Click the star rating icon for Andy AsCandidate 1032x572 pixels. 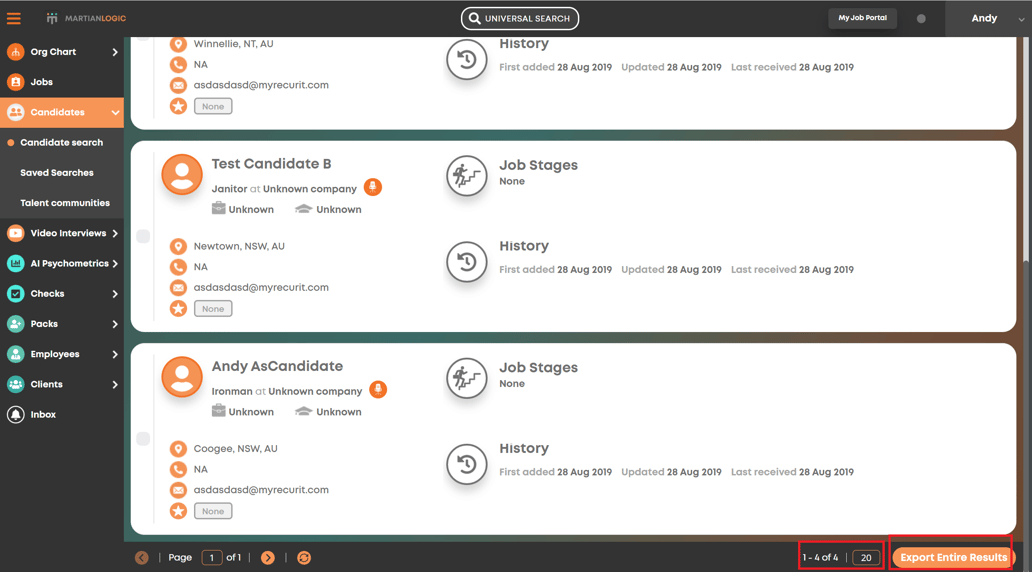[x=178, y=511]
